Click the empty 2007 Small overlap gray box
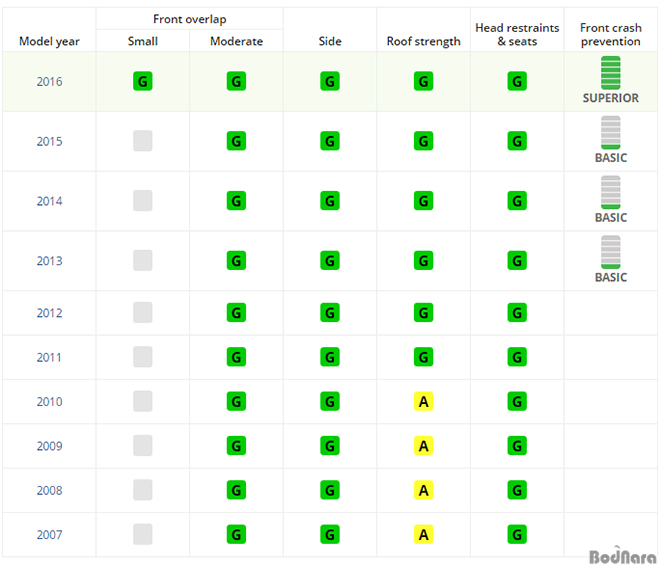660x567 pixels. click(x=143, y=535)
